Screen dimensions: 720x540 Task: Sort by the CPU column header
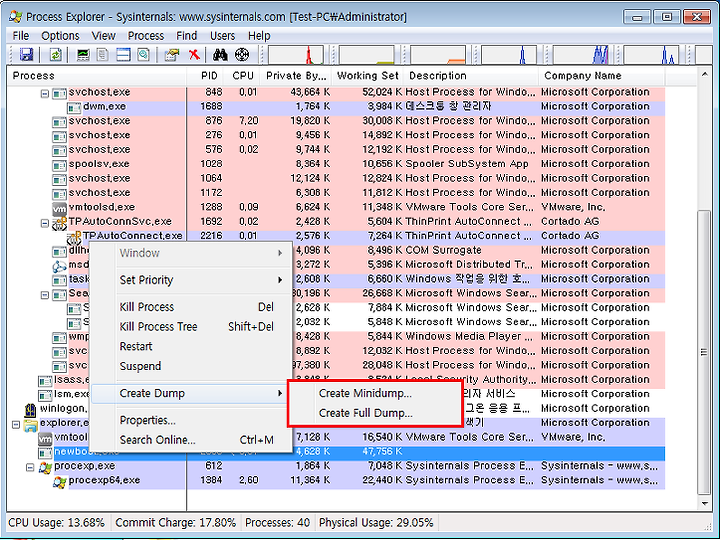(242, 76)
